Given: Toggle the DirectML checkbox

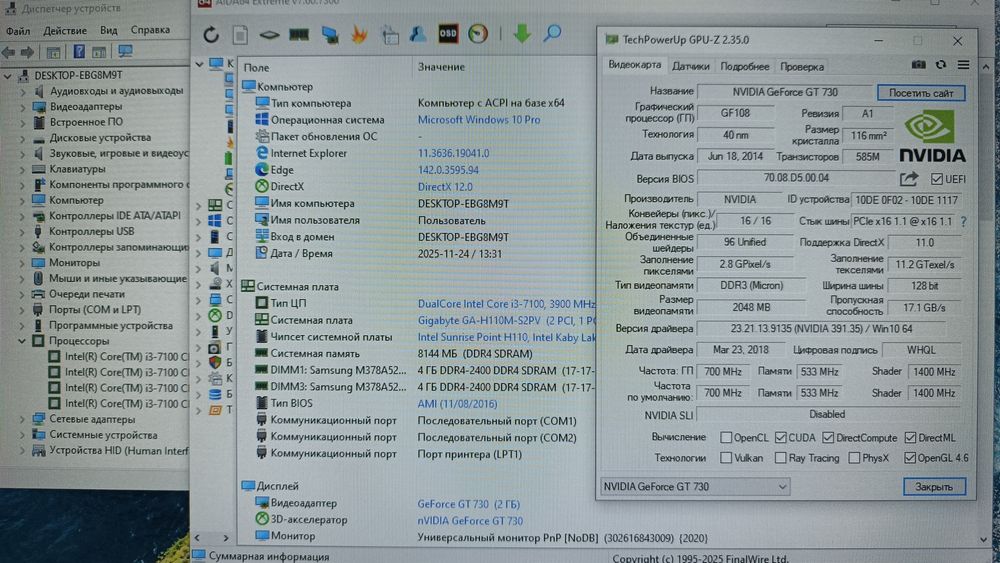Looking at the screenshot, I should 910,437.
